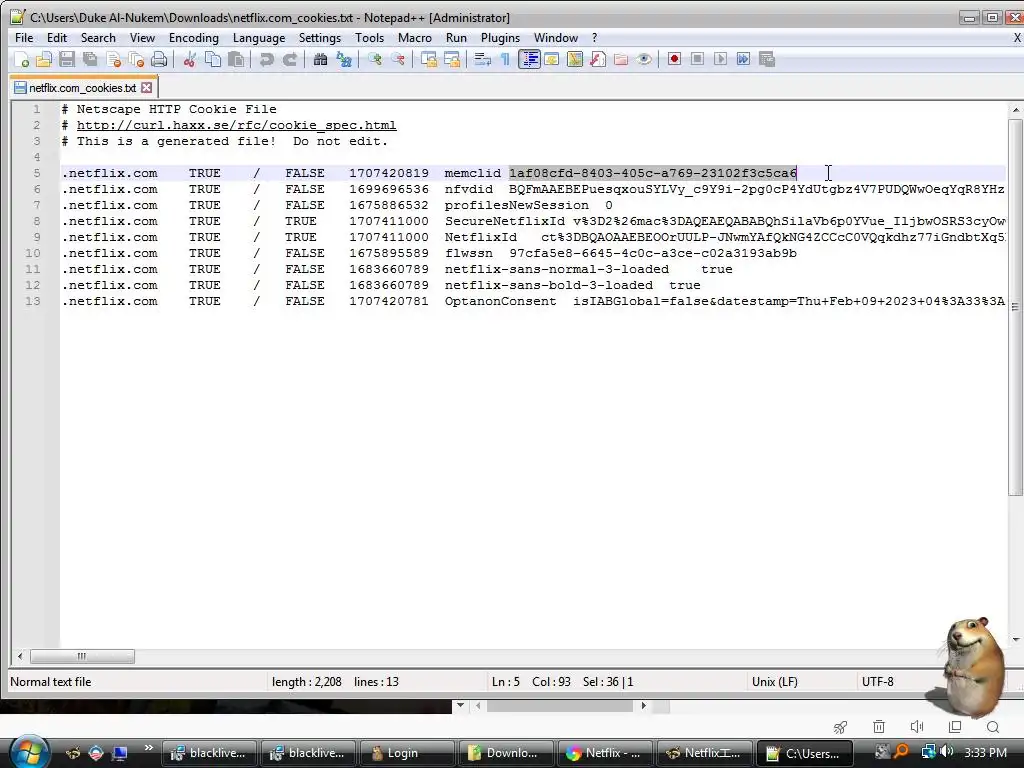This screenshot has width=1024, height=768.
Task: Open the Windows Start orb
Action: [29, 751]
